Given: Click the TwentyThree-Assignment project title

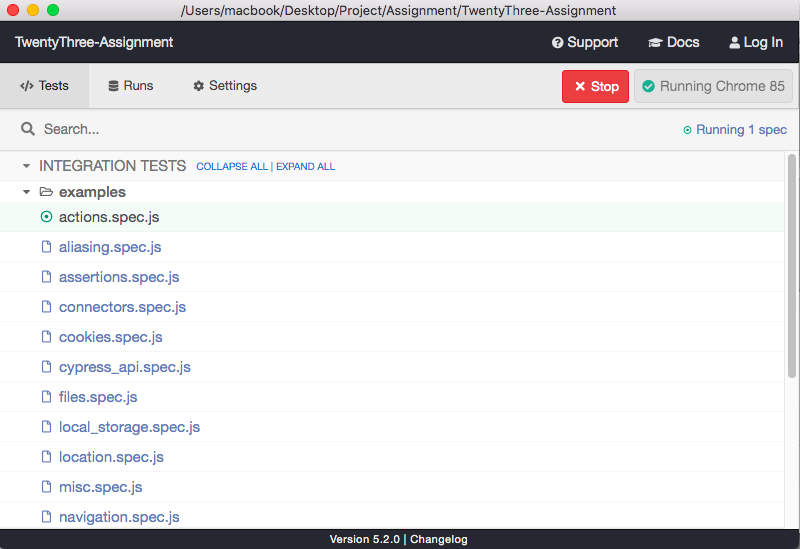Looking at the screenshot, I should click(94, 42).
